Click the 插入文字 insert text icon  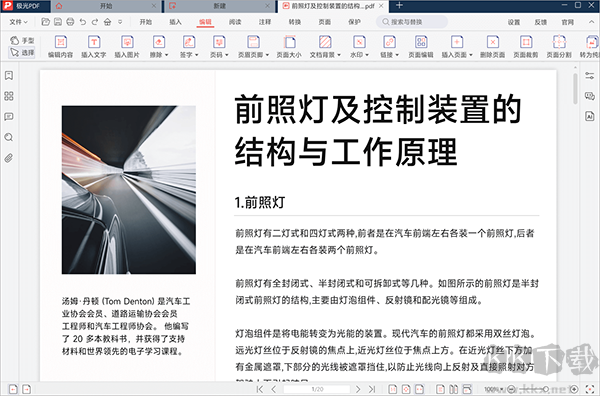[94, 47]
